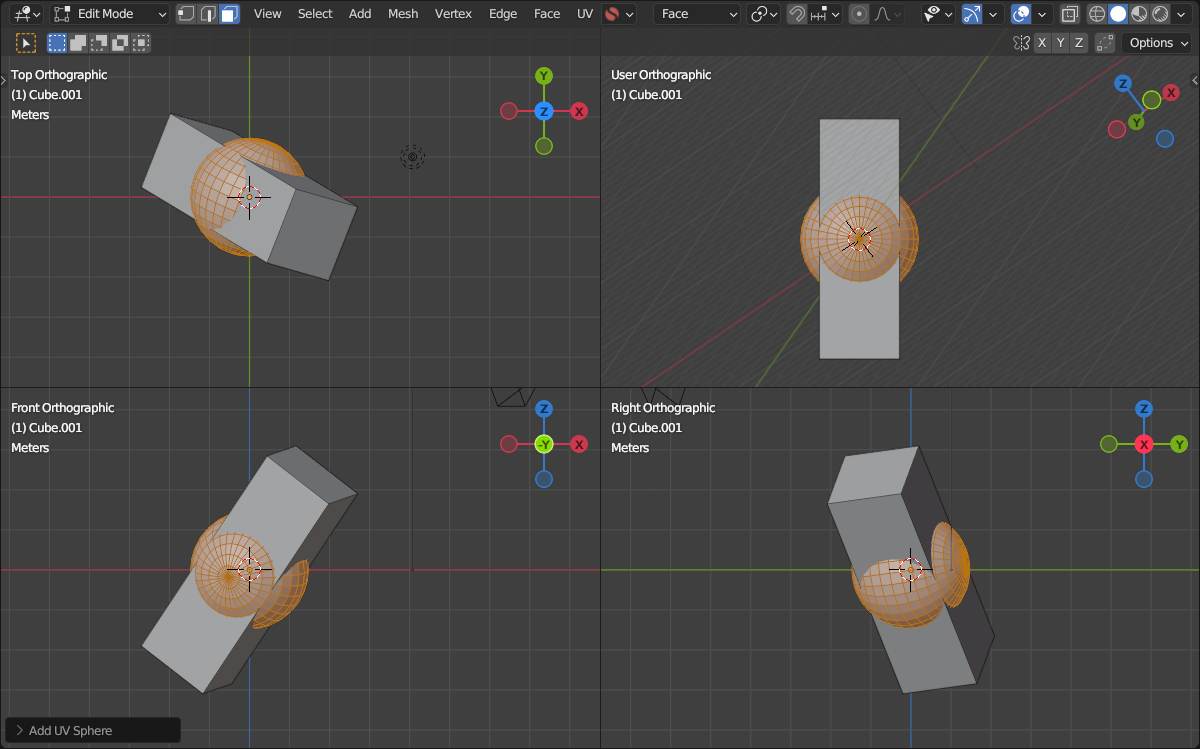The height and width of the screenshot is (749, 1200).
Task: Click red X axis in Front view gizmo
Action: 579,444
